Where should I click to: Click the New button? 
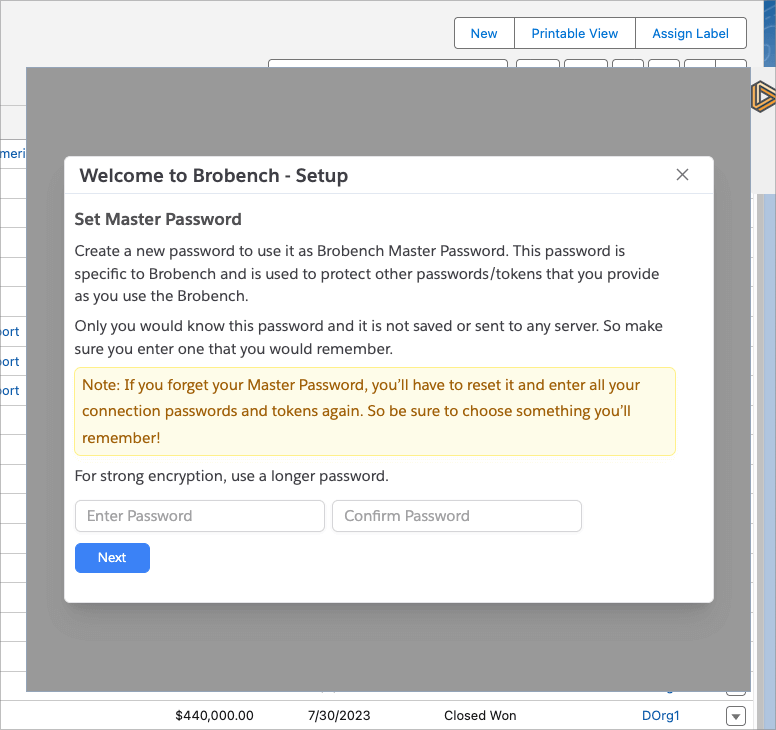[x=484, y=33]
